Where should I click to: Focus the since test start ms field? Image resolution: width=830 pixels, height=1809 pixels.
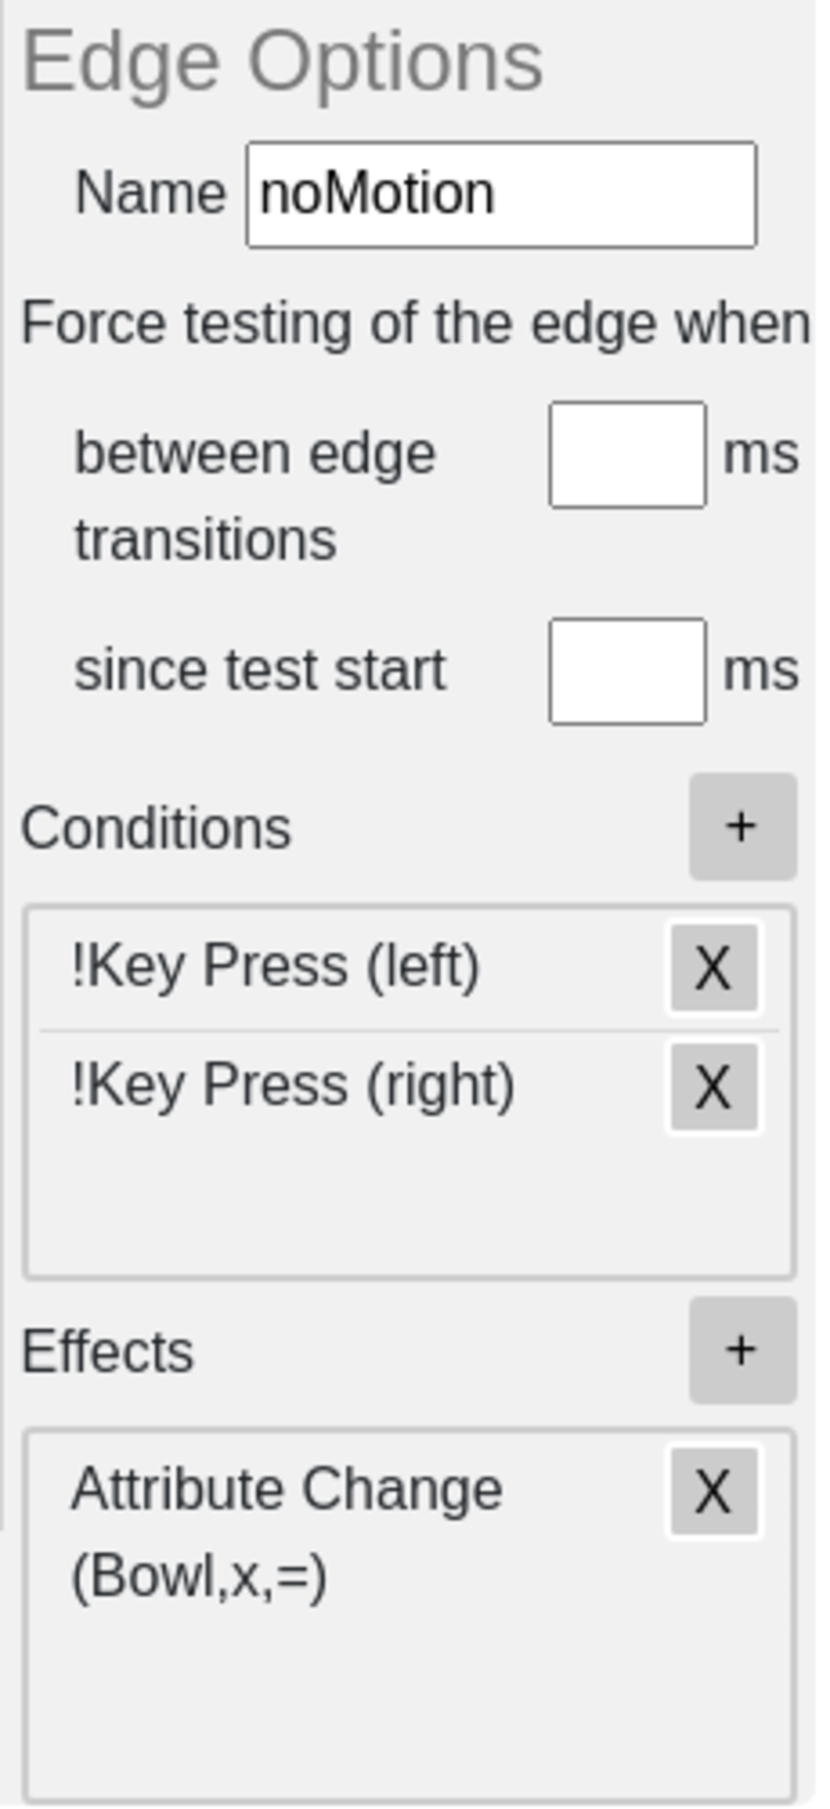[x=627, y=671]
